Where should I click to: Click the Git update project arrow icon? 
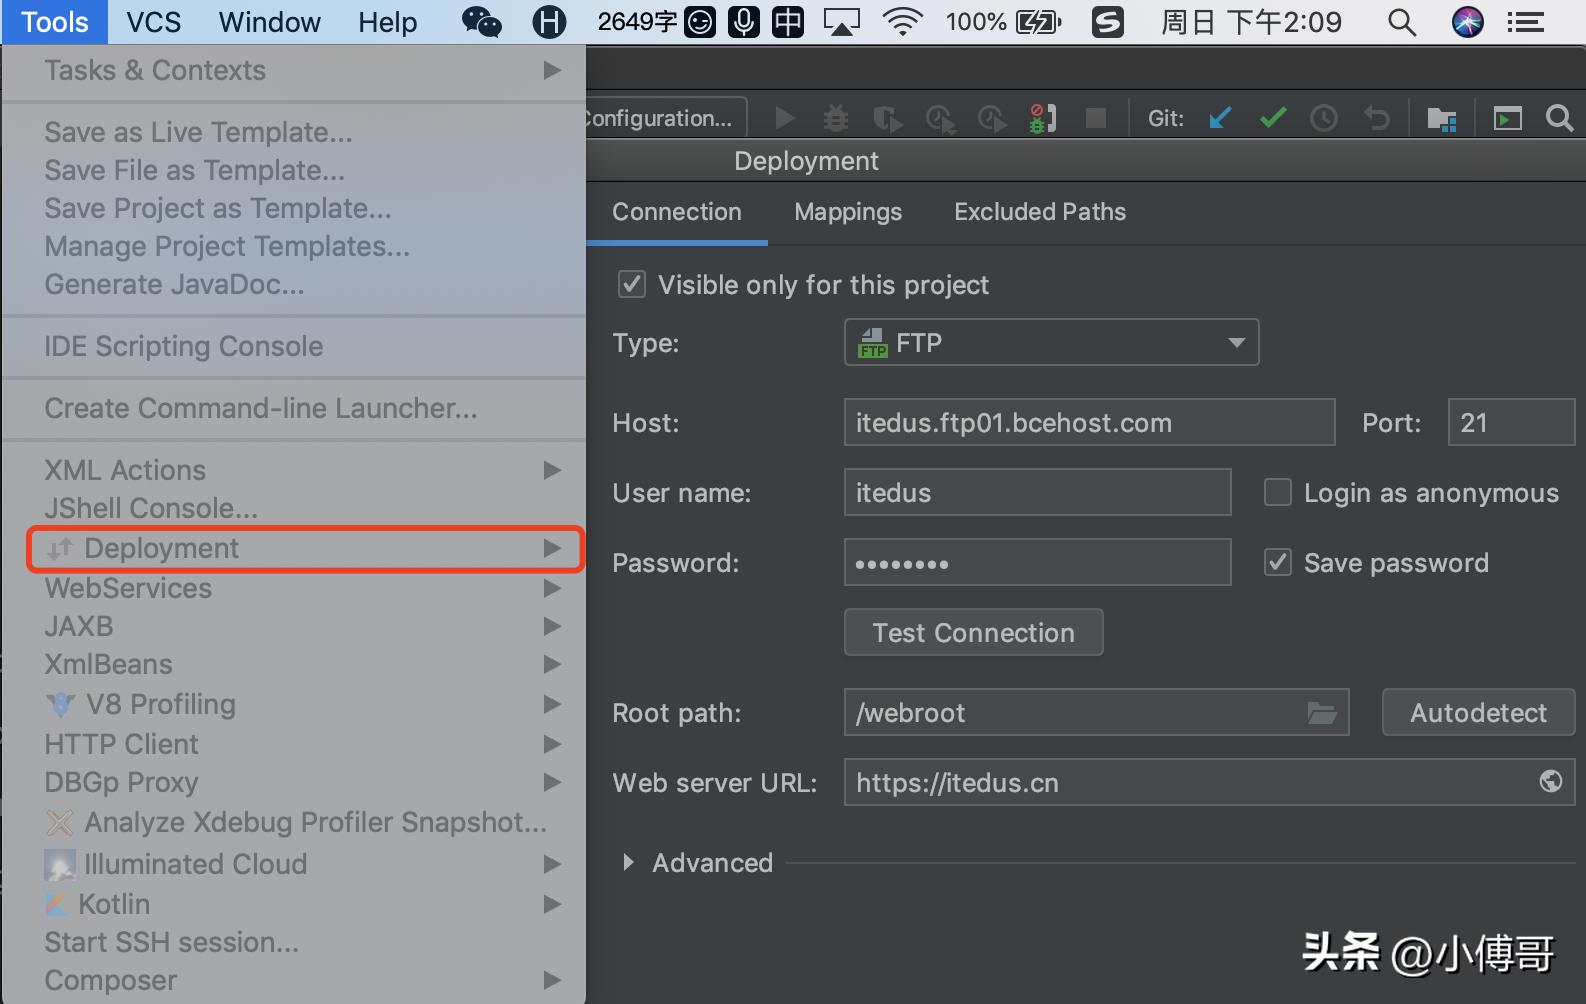click(1219, 119)
